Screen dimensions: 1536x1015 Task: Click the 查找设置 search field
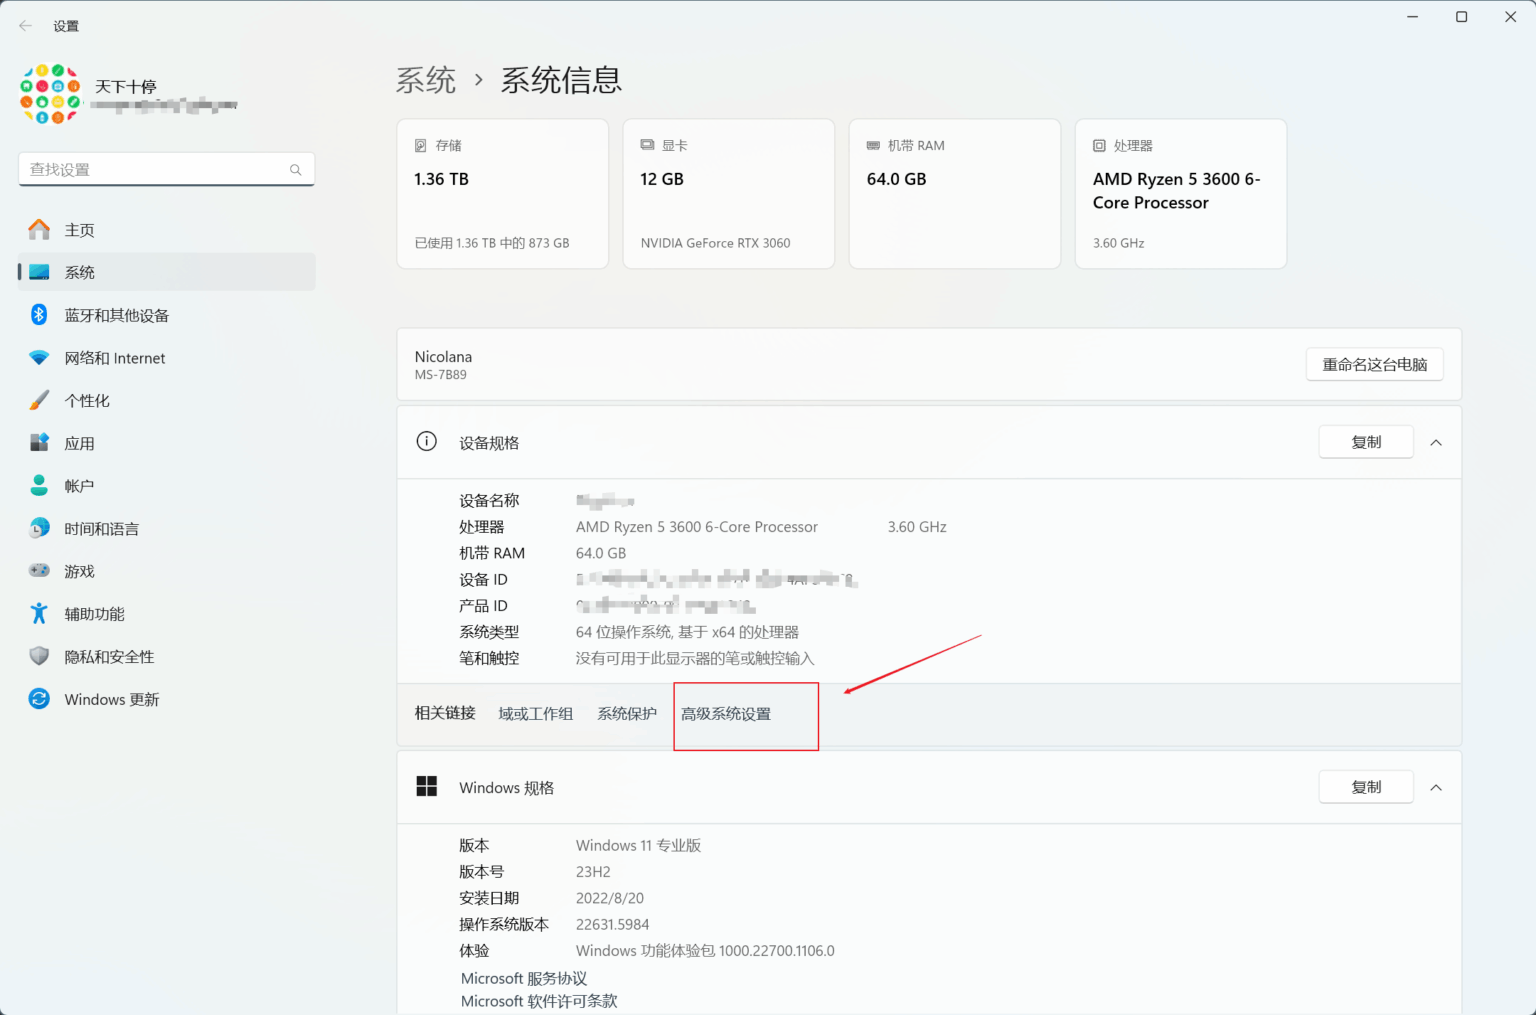pos(150,169)
